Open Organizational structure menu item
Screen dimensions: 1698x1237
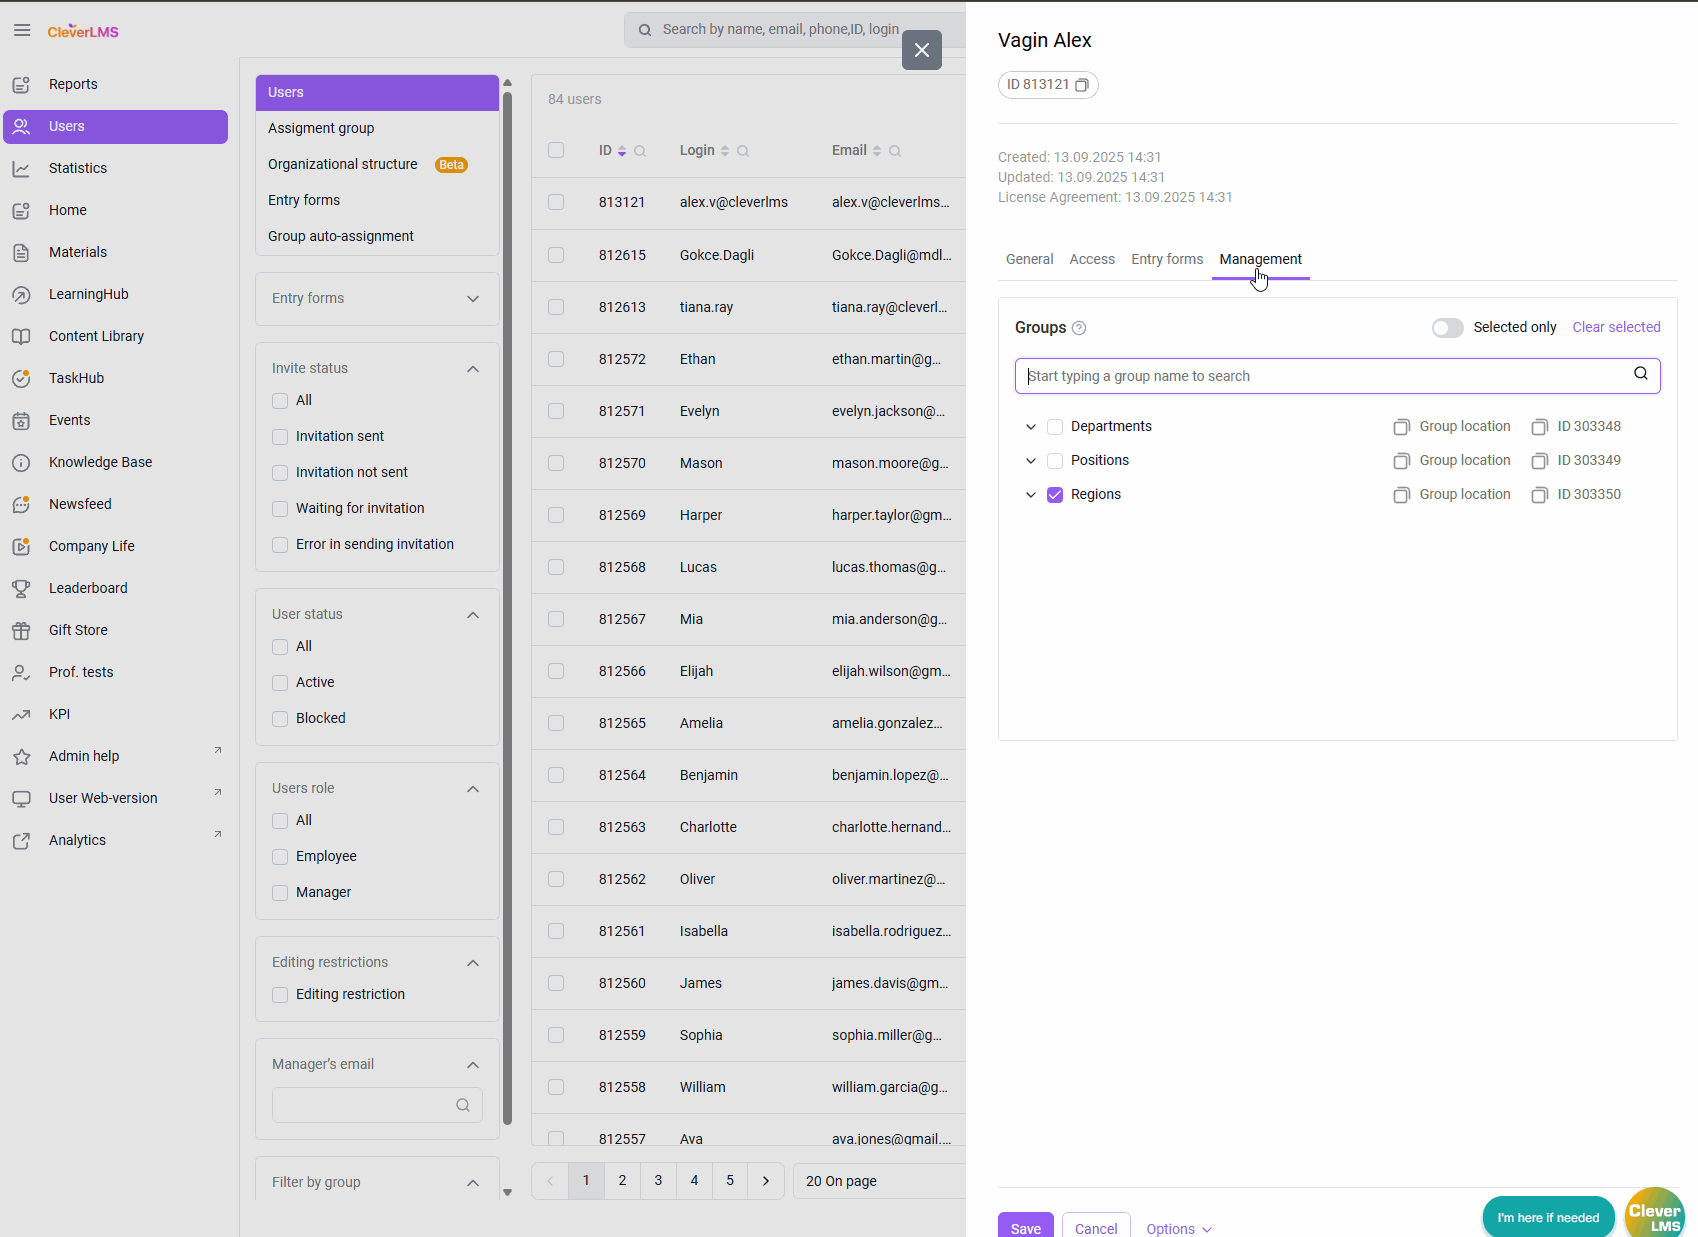[343, 164]
